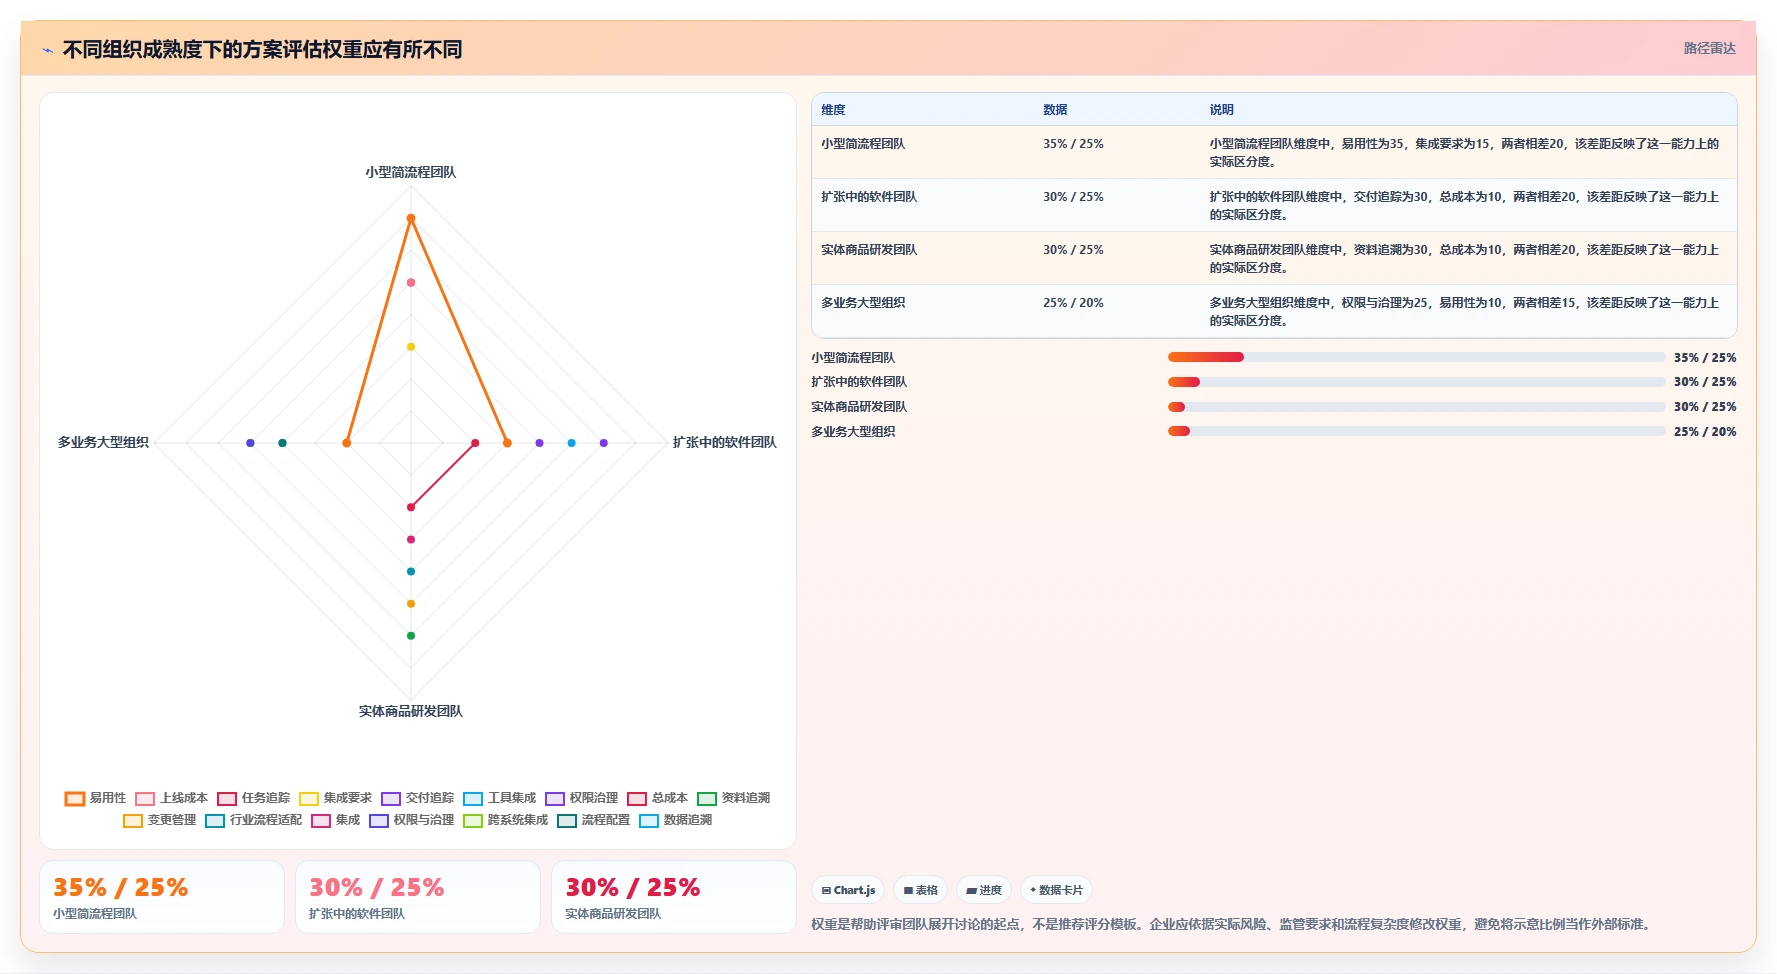This screenshot has height=974, width=1777.
Task: Click the Chart.js chip
Action: click(x=848, y=890)
